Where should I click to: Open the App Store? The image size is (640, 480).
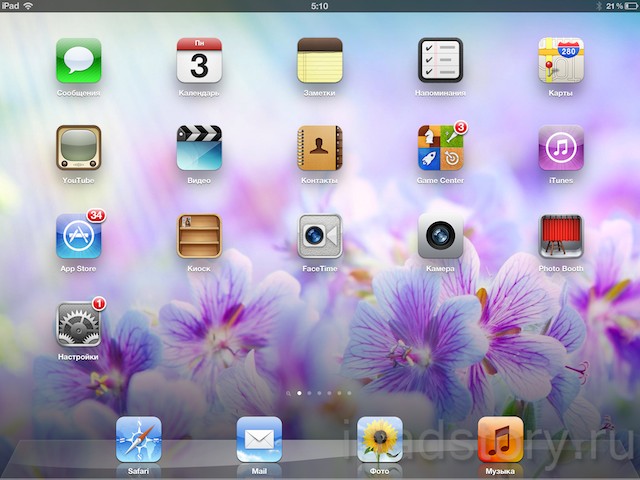[78, 236]
